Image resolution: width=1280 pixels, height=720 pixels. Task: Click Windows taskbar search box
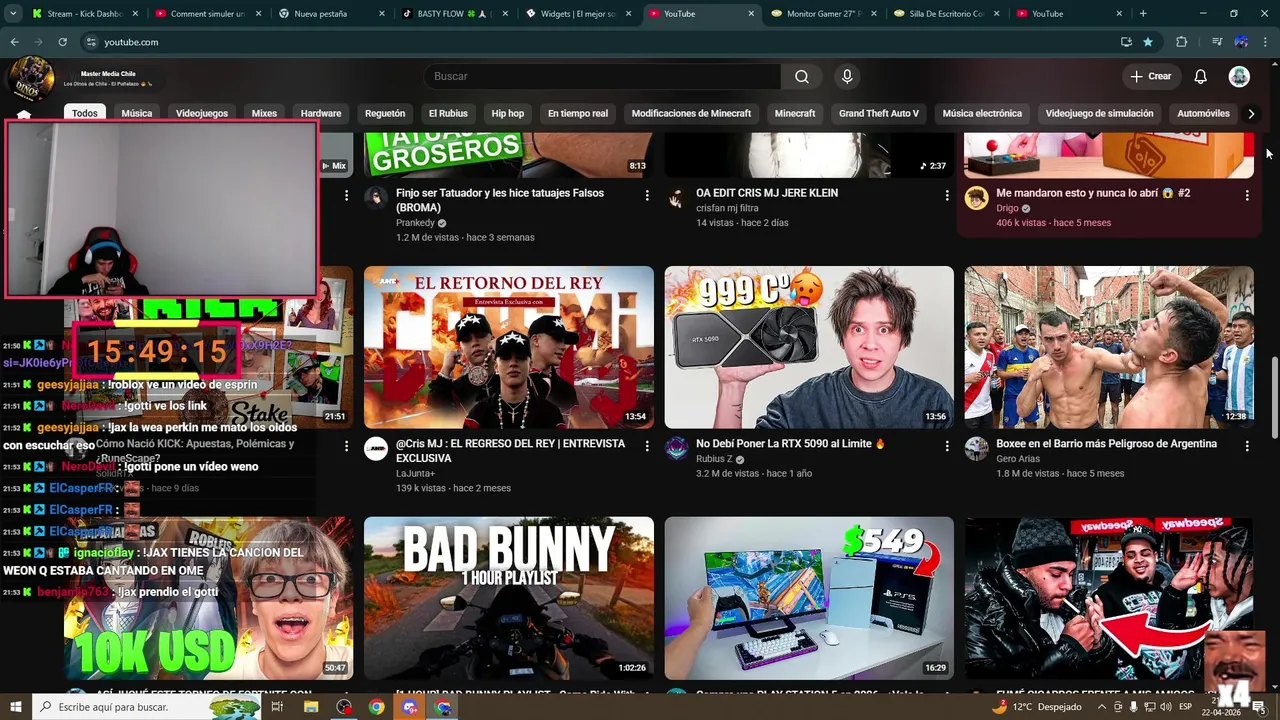pyautogui.click(x=146, y=707)
